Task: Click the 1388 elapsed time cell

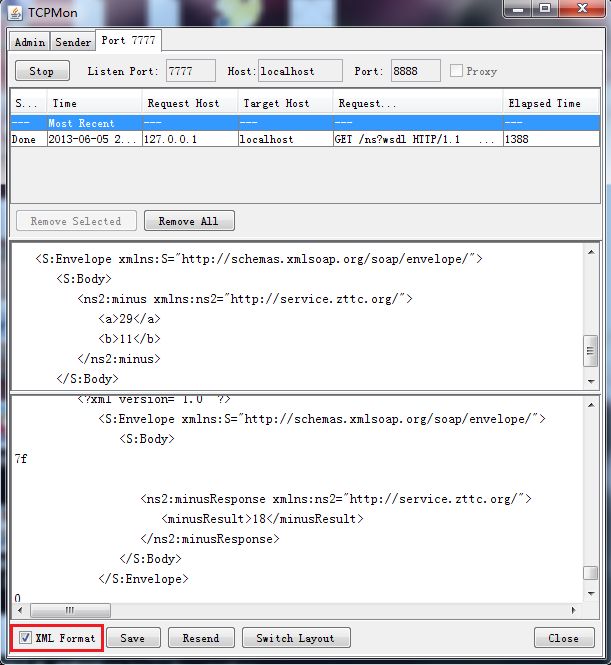Action: coord(551,139)
